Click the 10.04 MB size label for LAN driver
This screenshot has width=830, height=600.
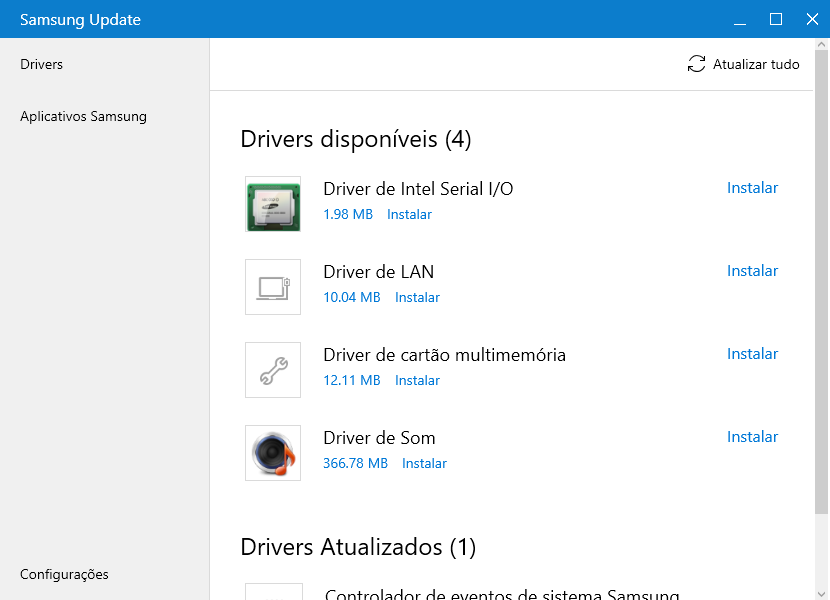[350, 297]
